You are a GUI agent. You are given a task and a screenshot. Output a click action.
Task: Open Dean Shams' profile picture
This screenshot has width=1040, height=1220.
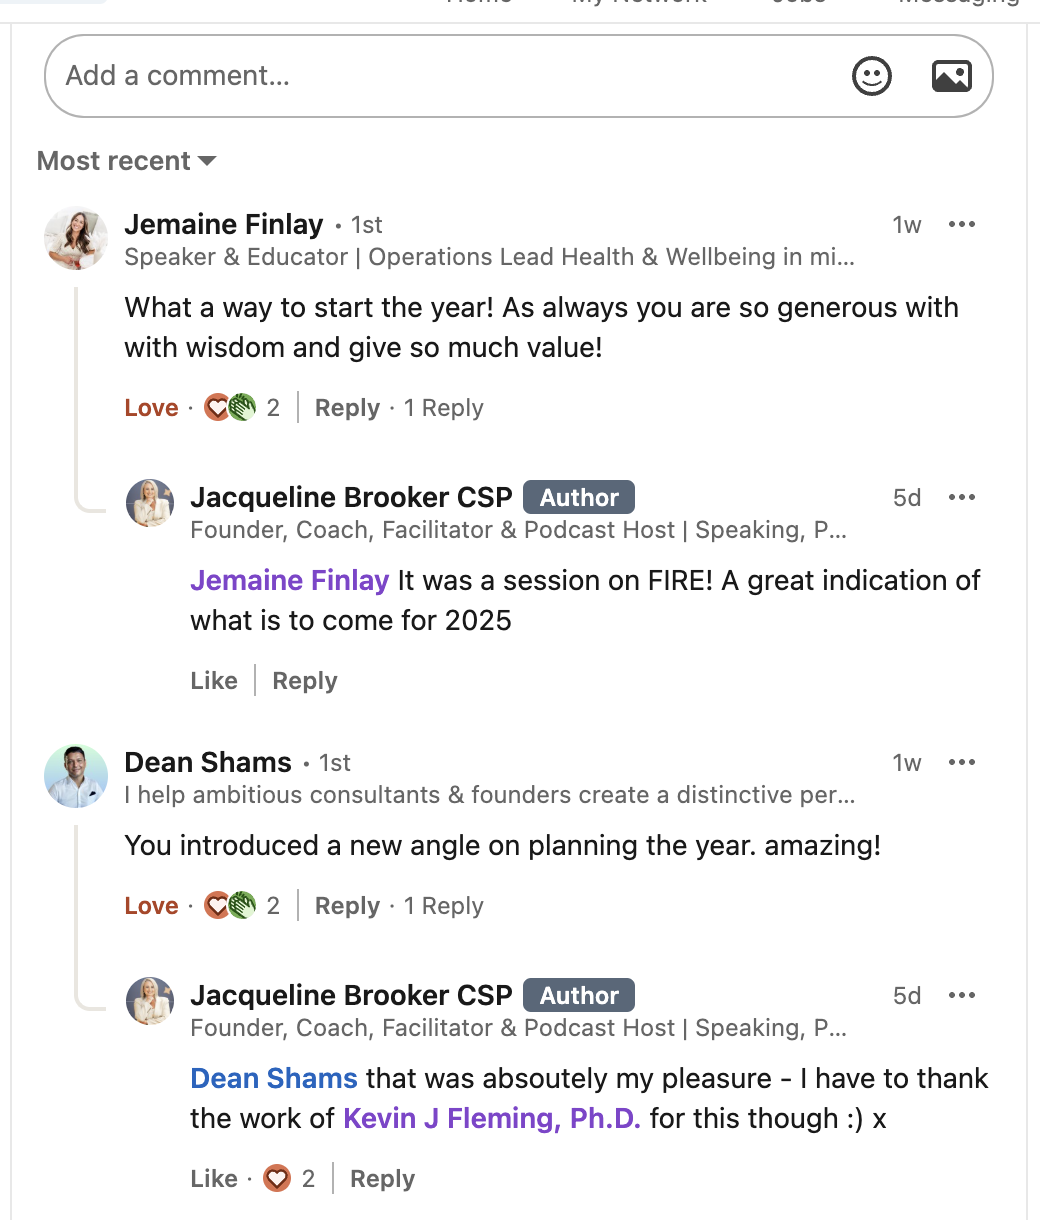tap(76, 776)
